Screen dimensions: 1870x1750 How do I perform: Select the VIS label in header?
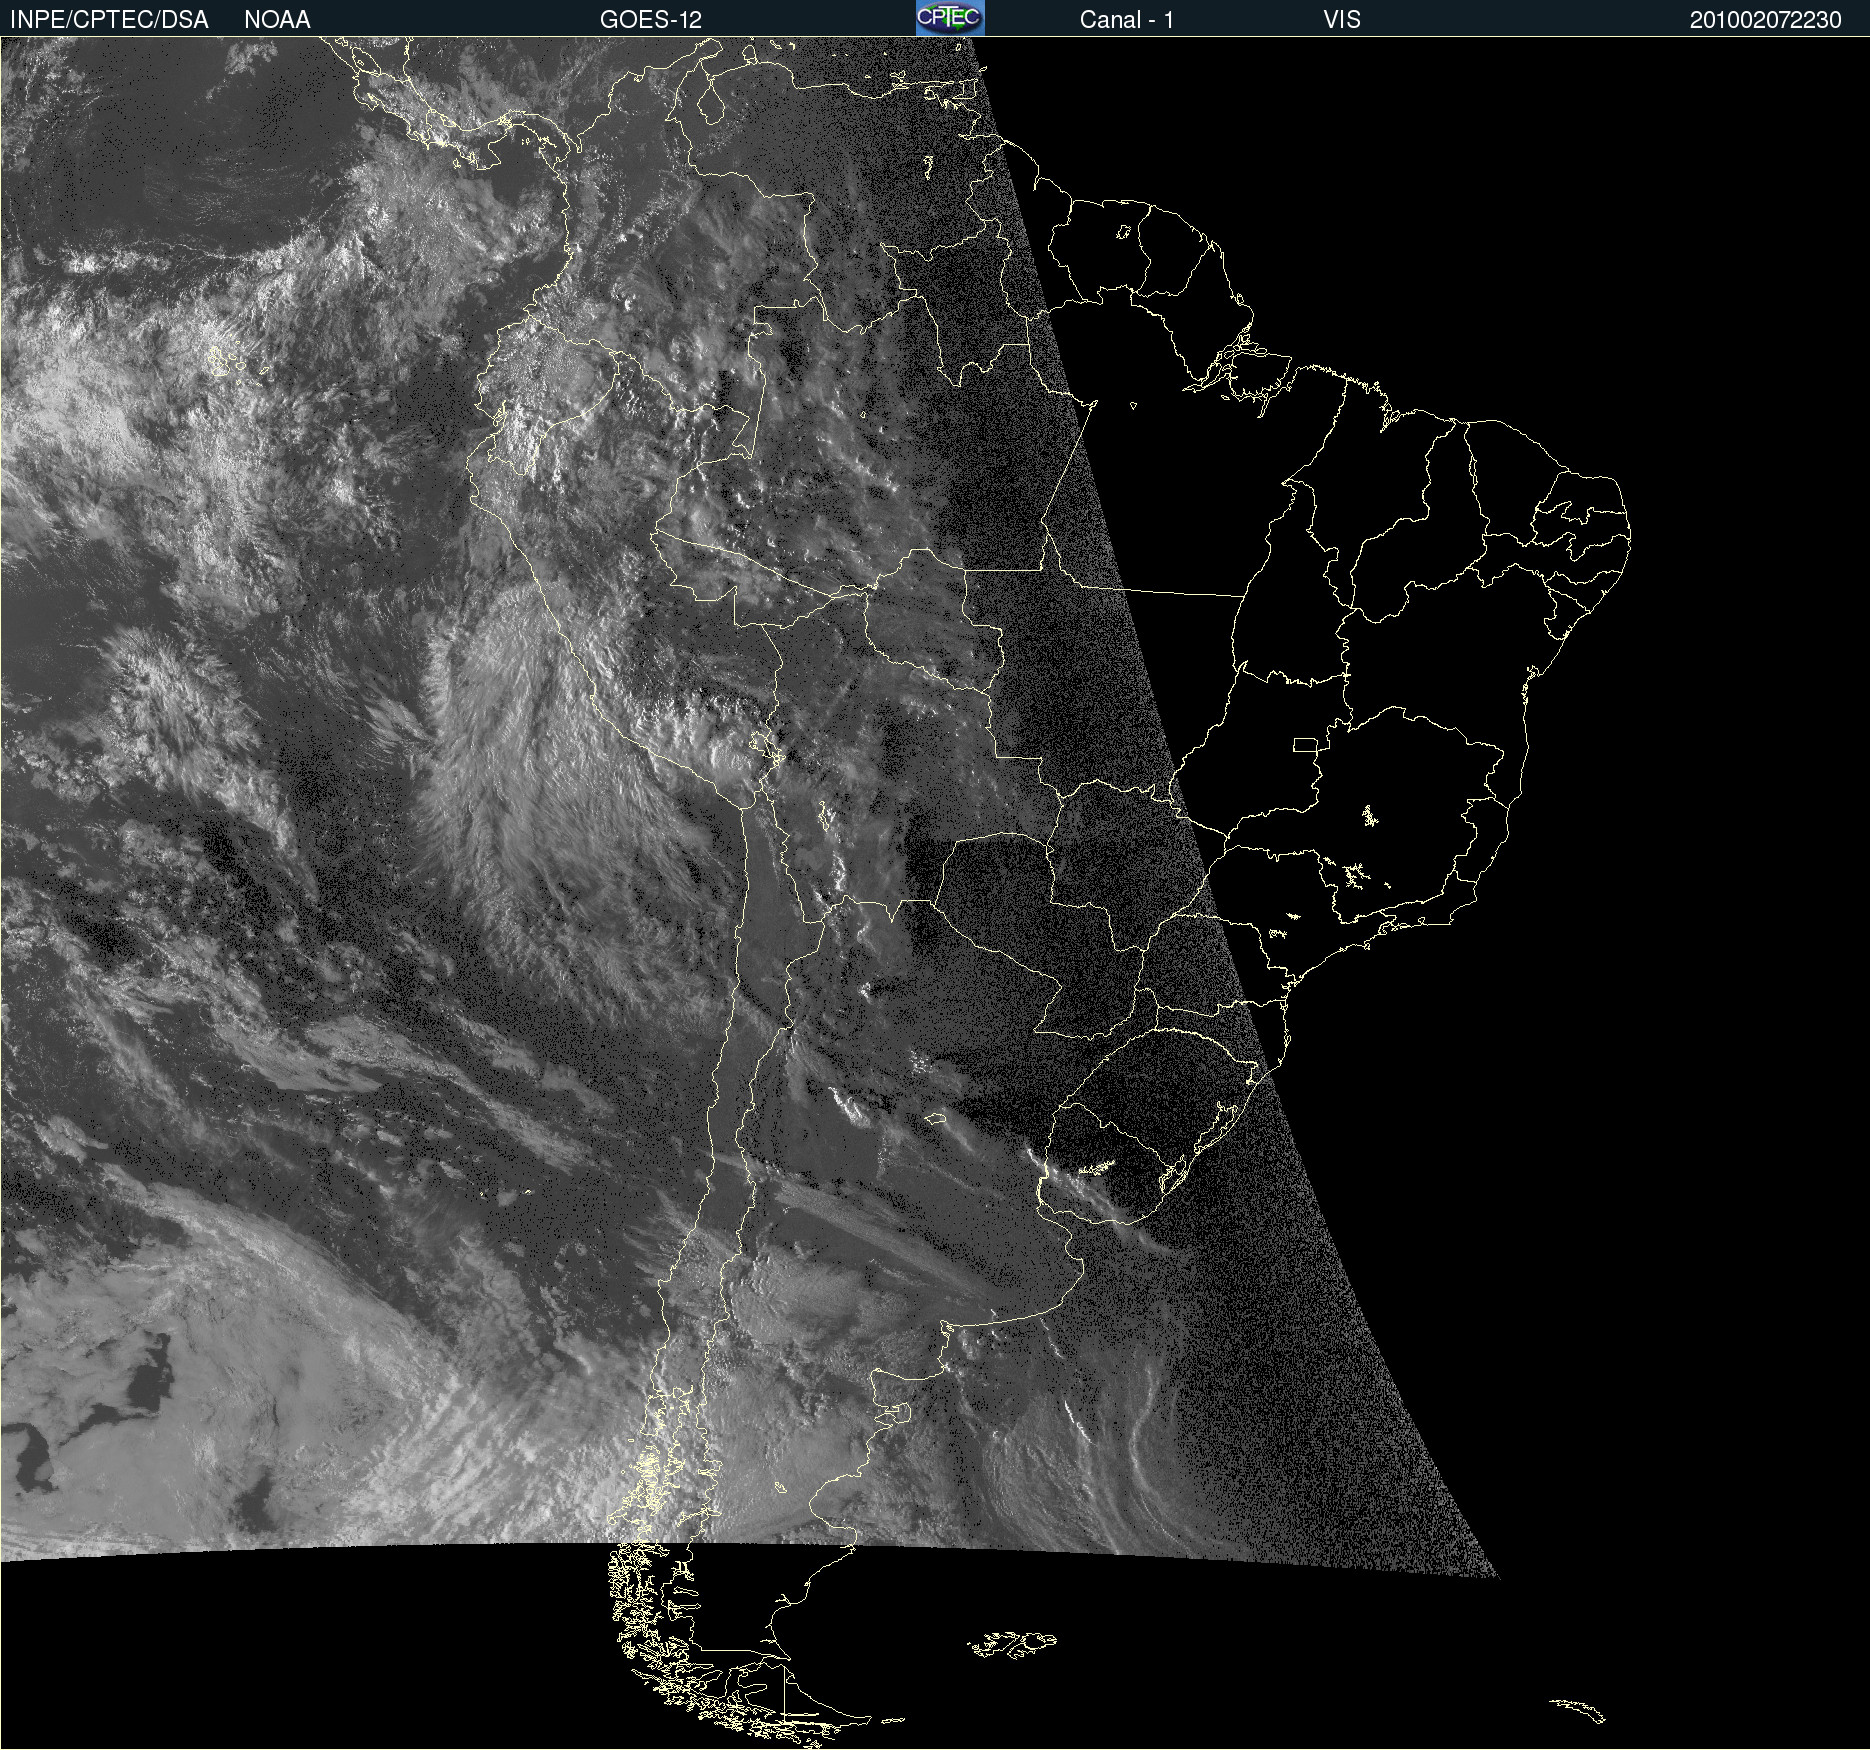[1342, 20]
